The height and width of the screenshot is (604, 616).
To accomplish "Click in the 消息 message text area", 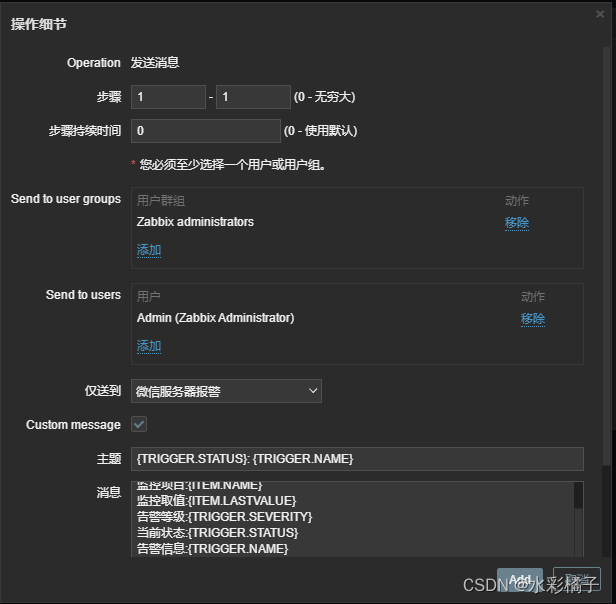I will coord(352,519).
